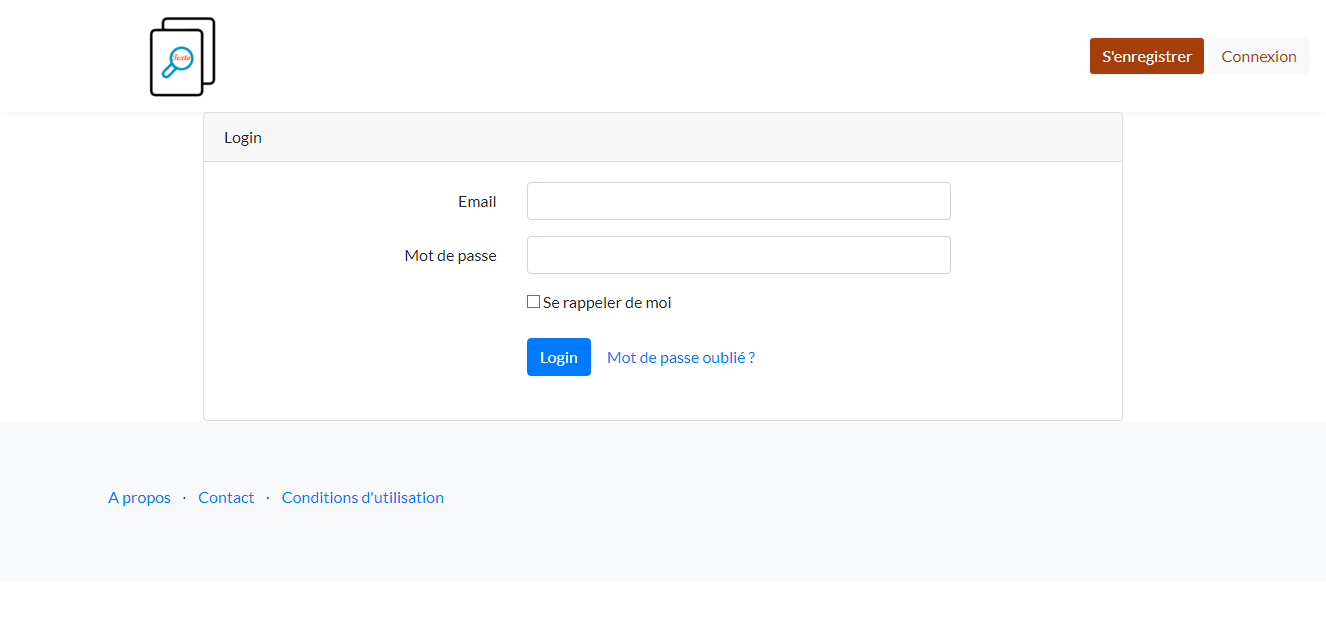Click the grey Login card header bar
The image size is (1326, 627).
[x=663, y=137]
